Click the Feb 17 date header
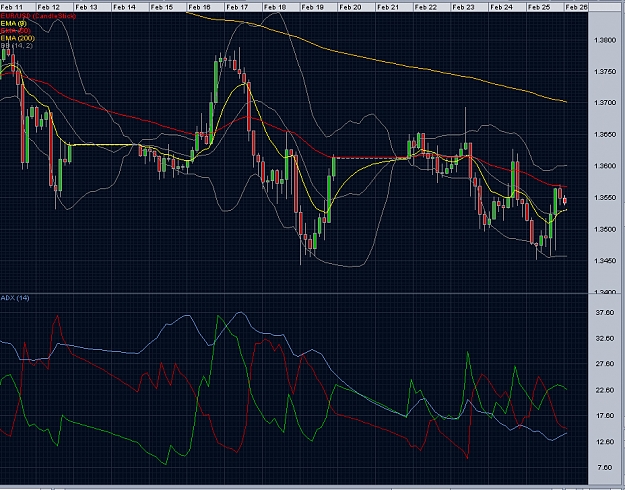 237,7
